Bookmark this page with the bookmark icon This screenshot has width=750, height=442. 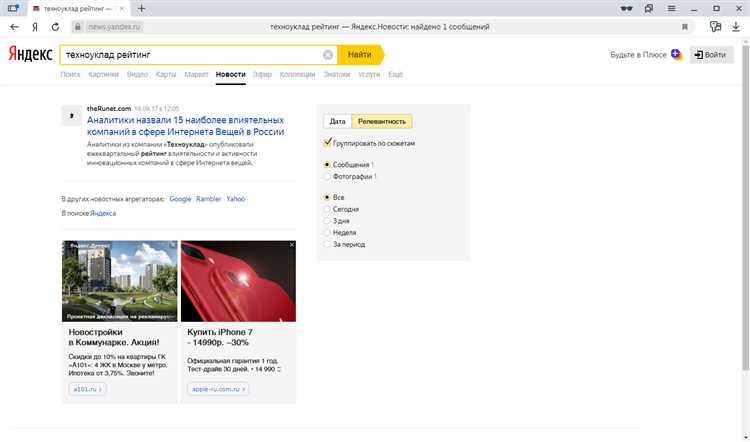684,27
